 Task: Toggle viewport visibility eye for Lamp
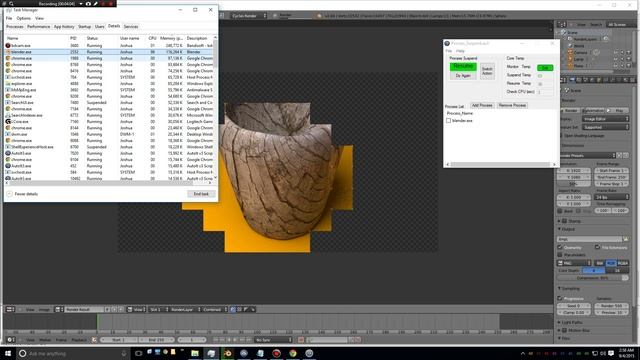coord(616,59)
